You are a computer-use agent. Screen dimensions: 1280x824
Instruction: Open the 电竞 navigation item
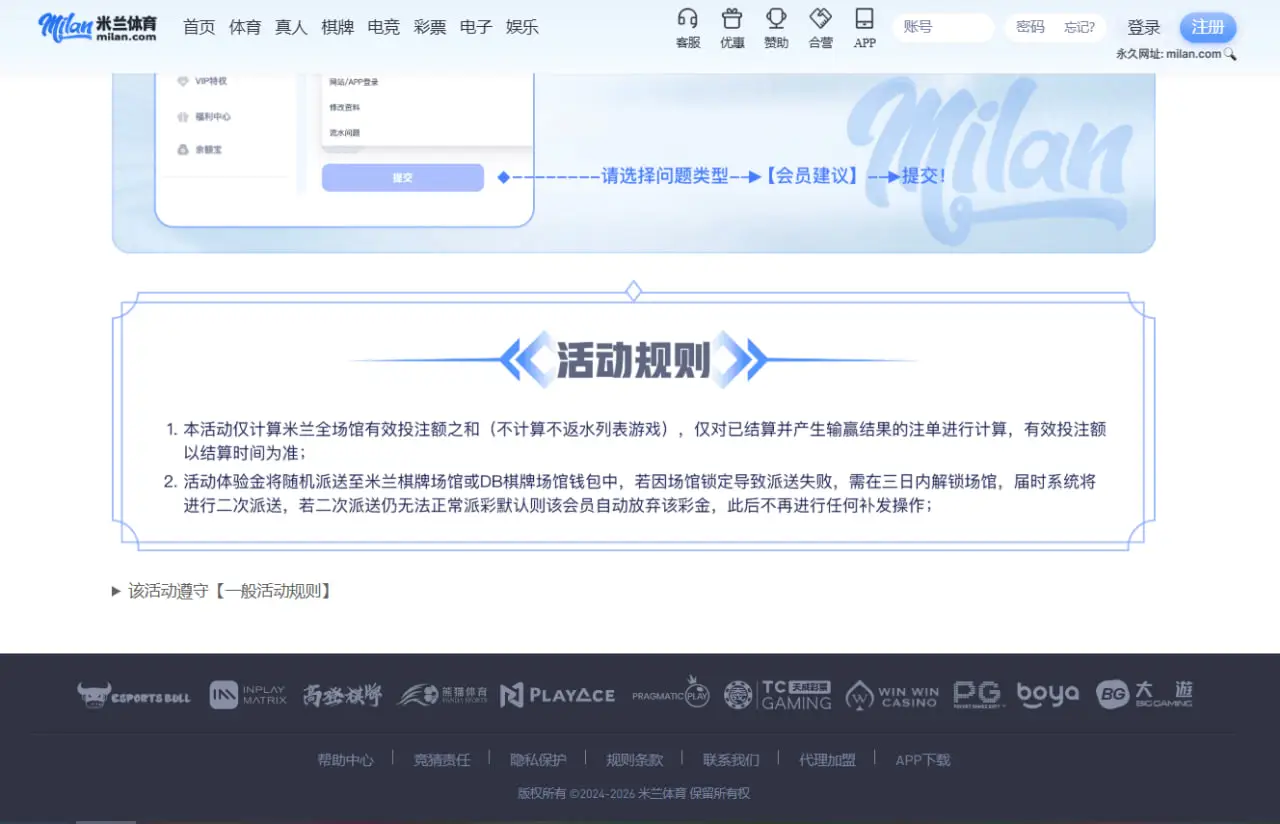[x=384, y=28]
